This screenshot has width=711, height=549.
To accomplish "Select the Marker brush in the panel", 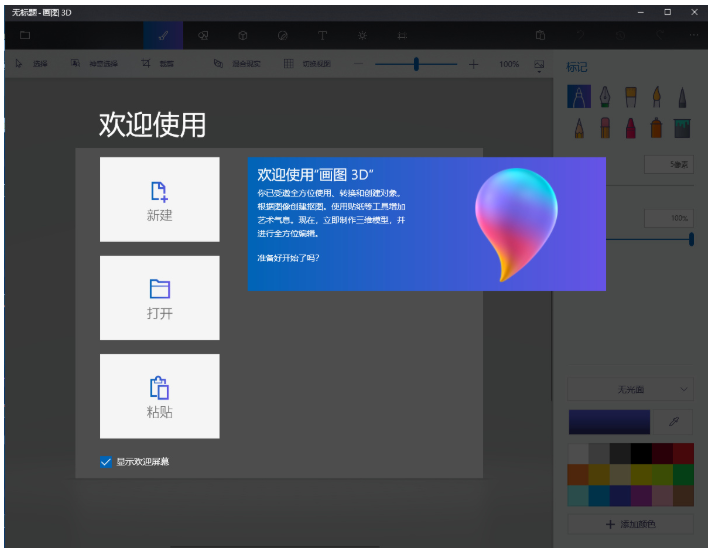I will click(578, 96).
